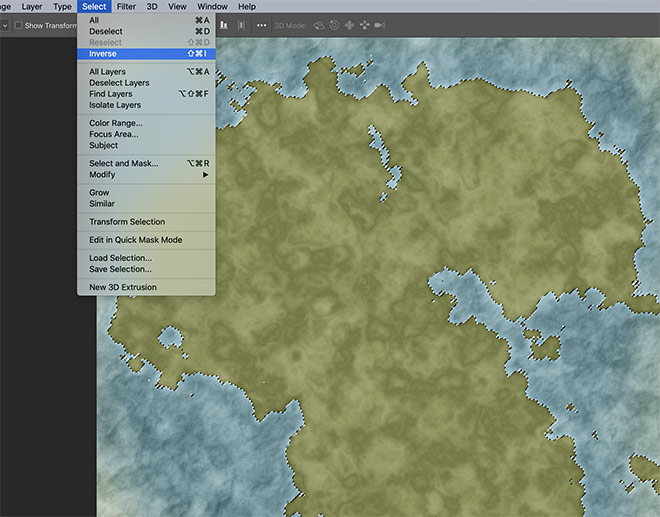660x517 pixels.
Task: Click Color Range... in Select menu
Action: click(115, 123)
